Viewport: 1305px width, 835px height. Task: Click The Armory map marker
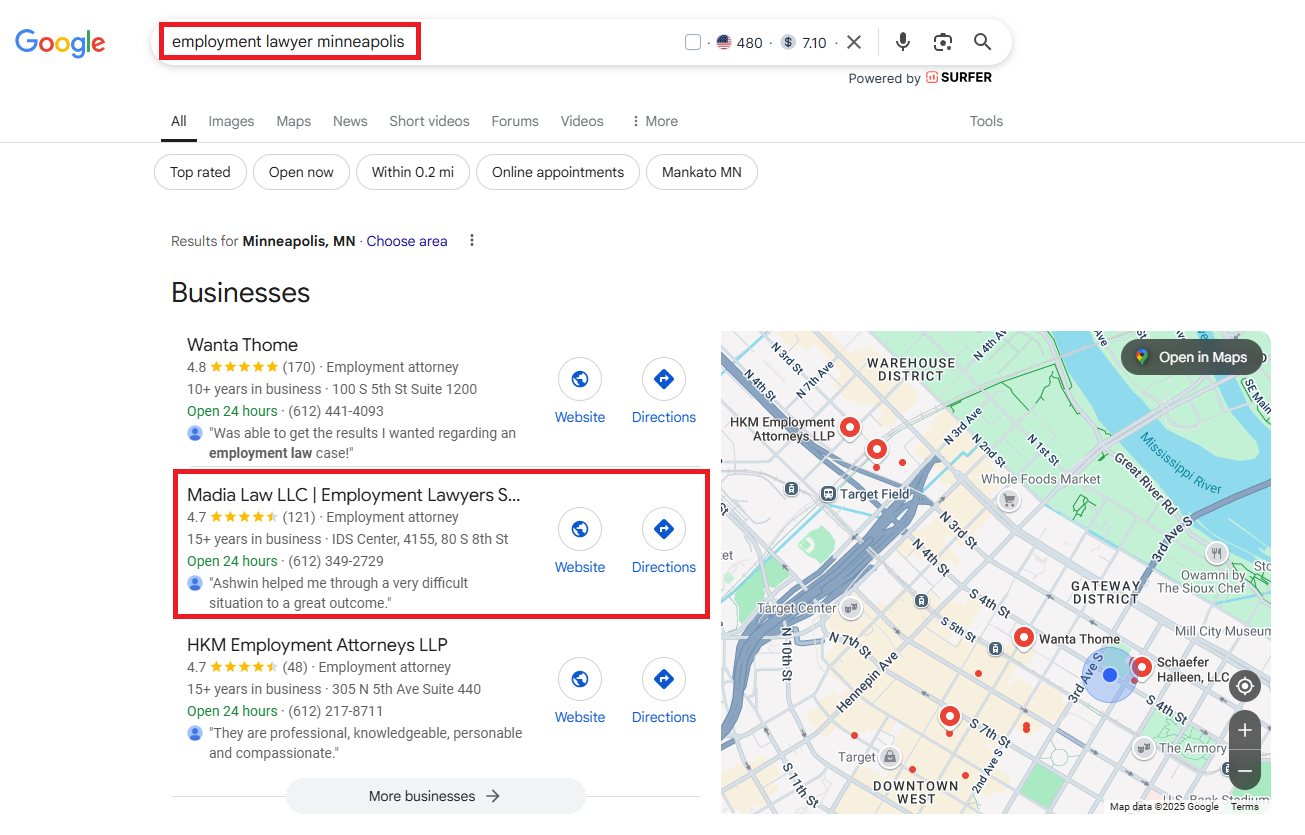point(1143,747)
